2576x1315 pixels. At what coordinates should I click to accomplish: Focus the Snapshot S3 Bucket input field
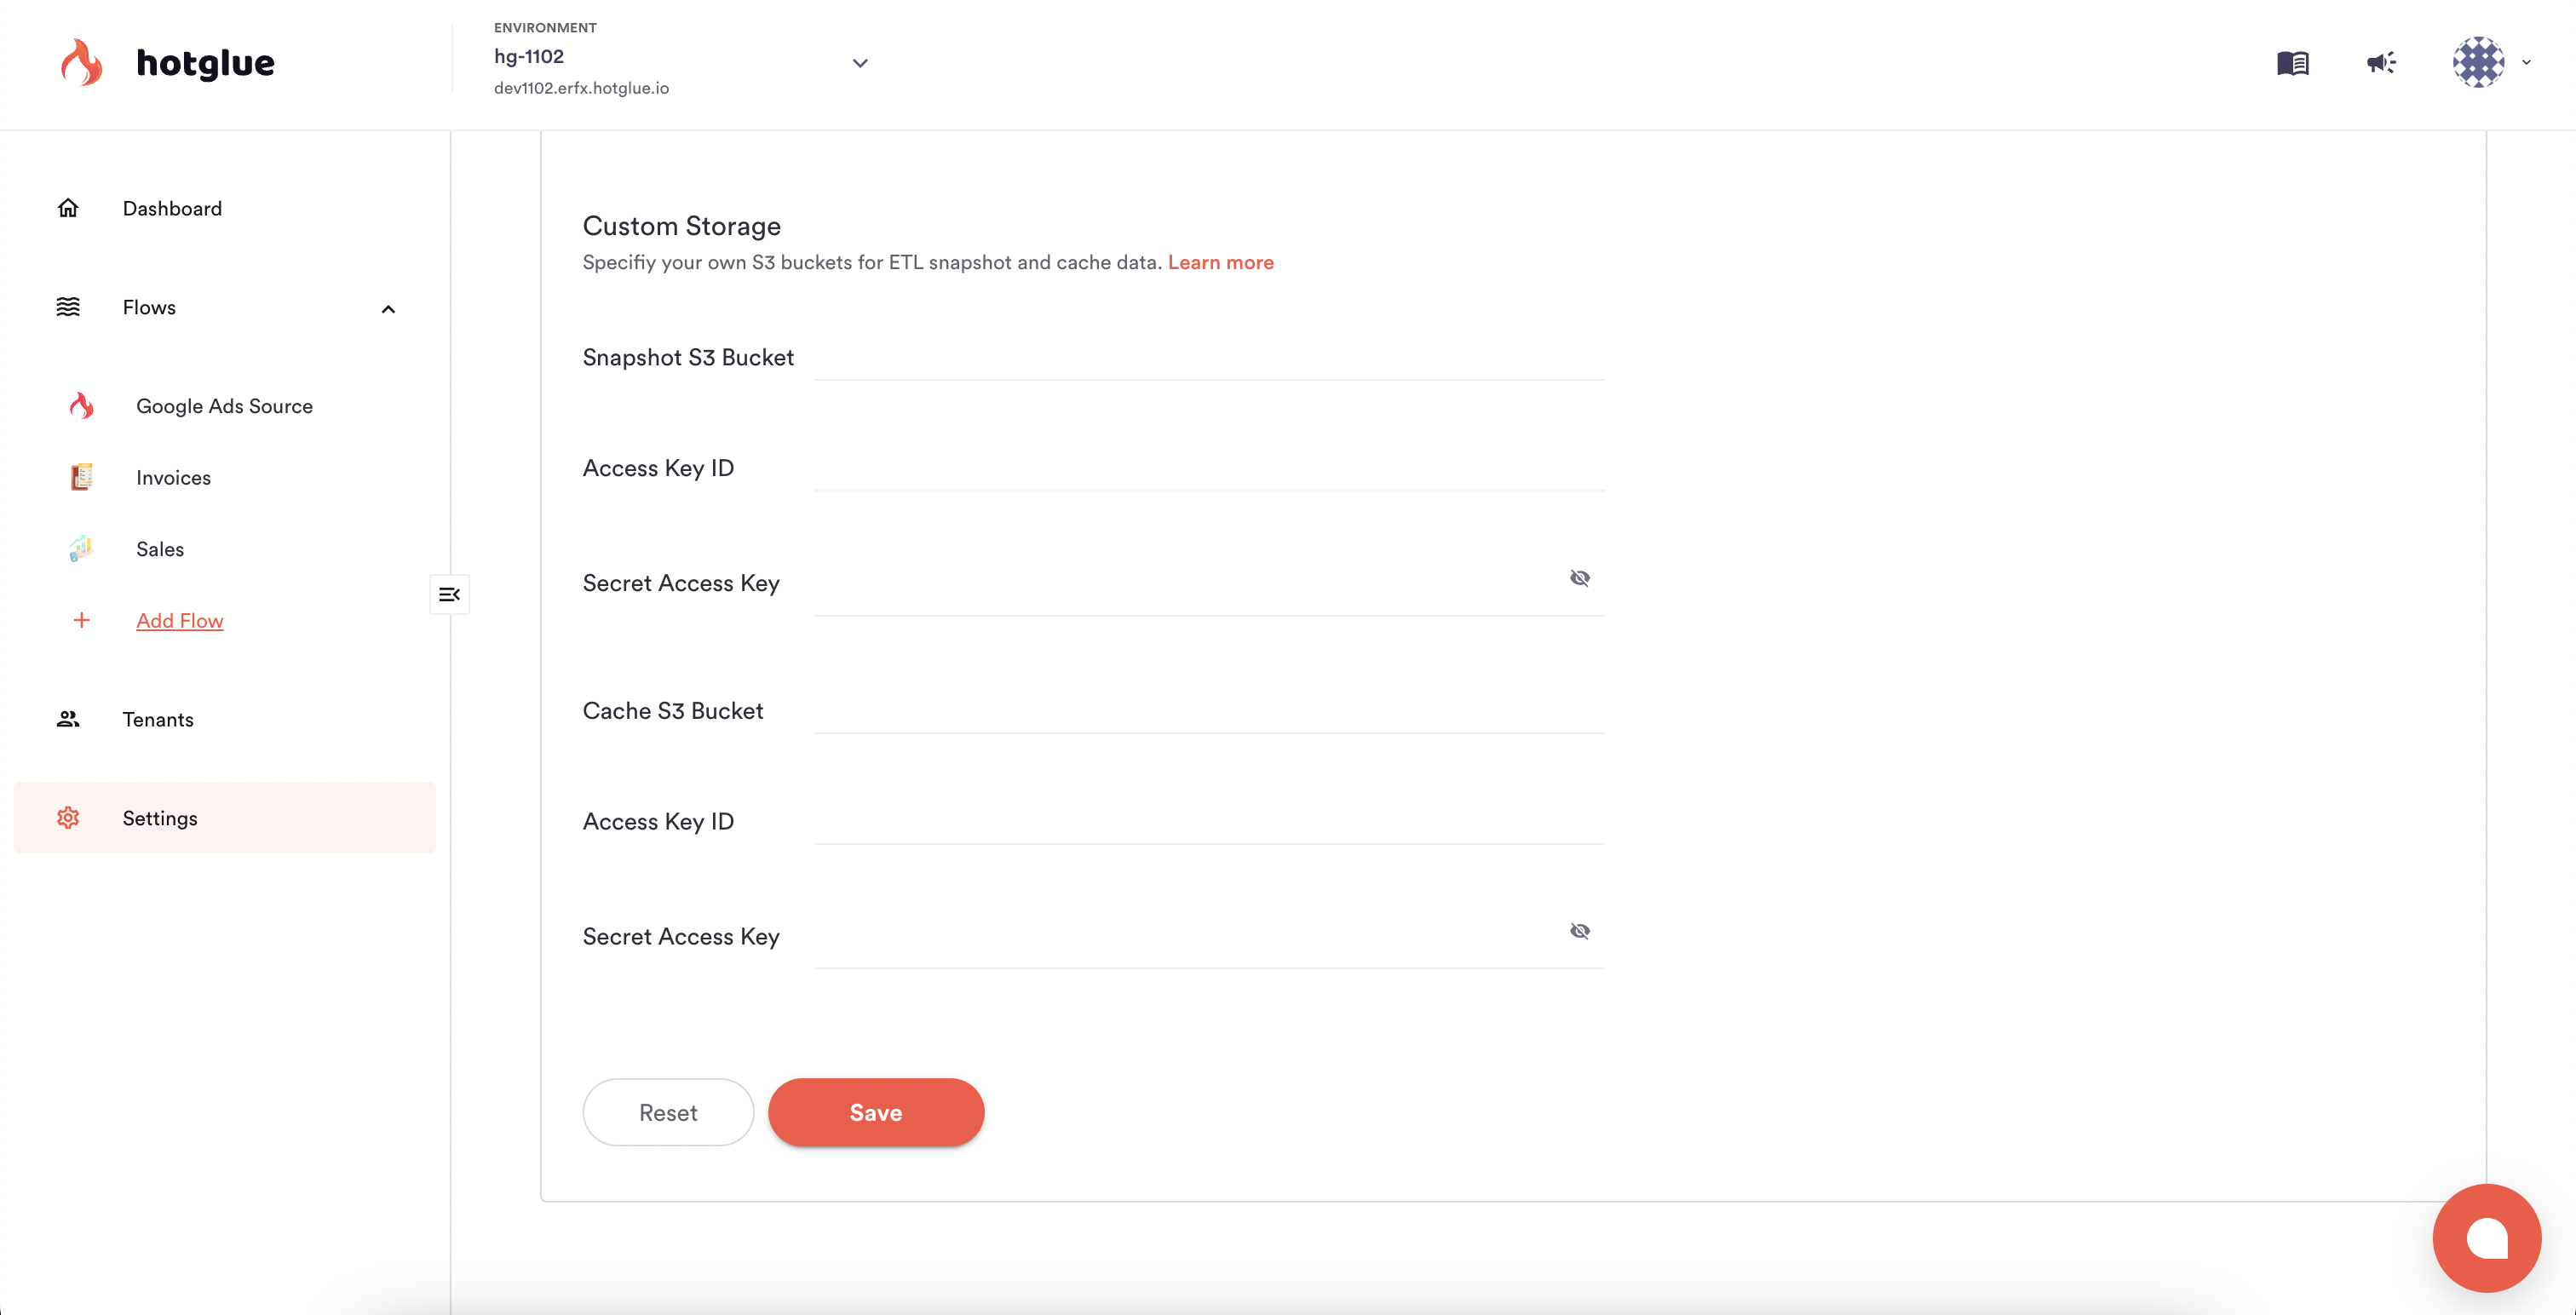point(1208,358)
